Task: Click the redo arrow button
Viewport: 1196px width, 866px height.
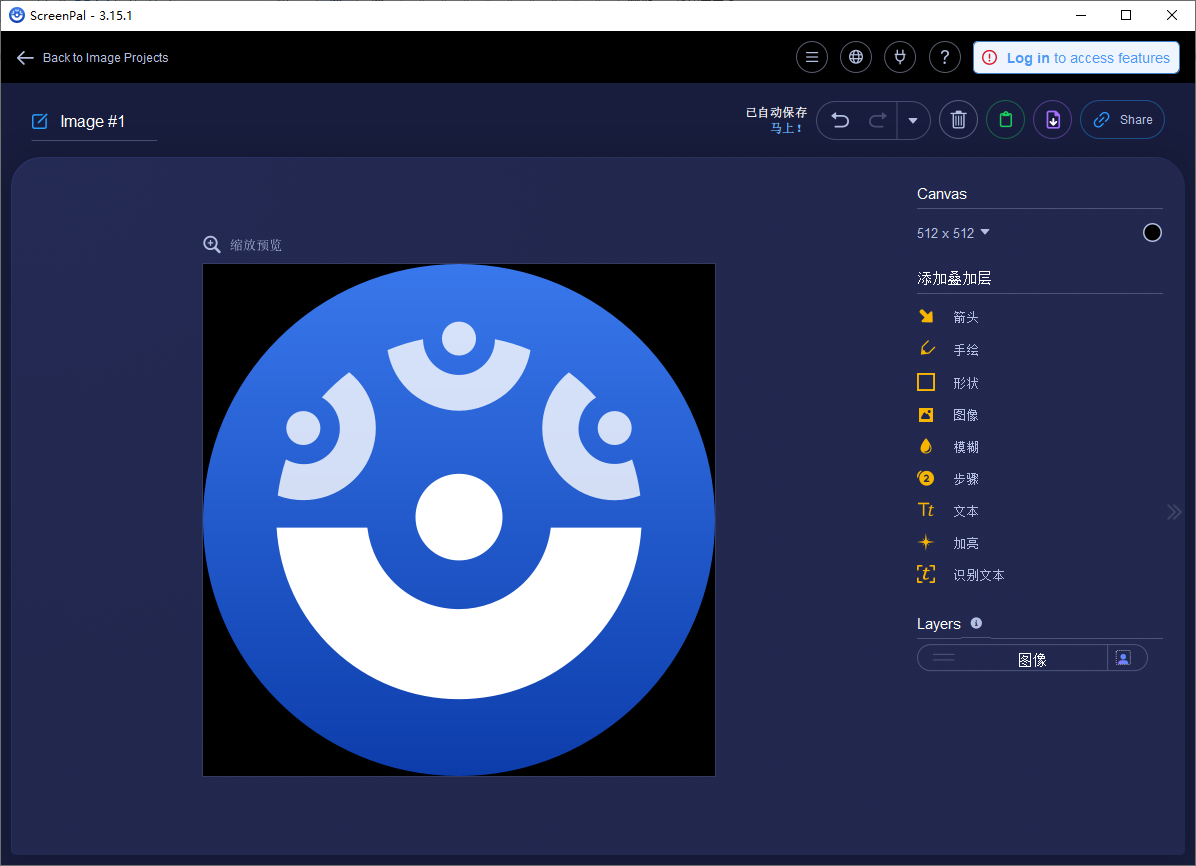Action: [877, 121]
